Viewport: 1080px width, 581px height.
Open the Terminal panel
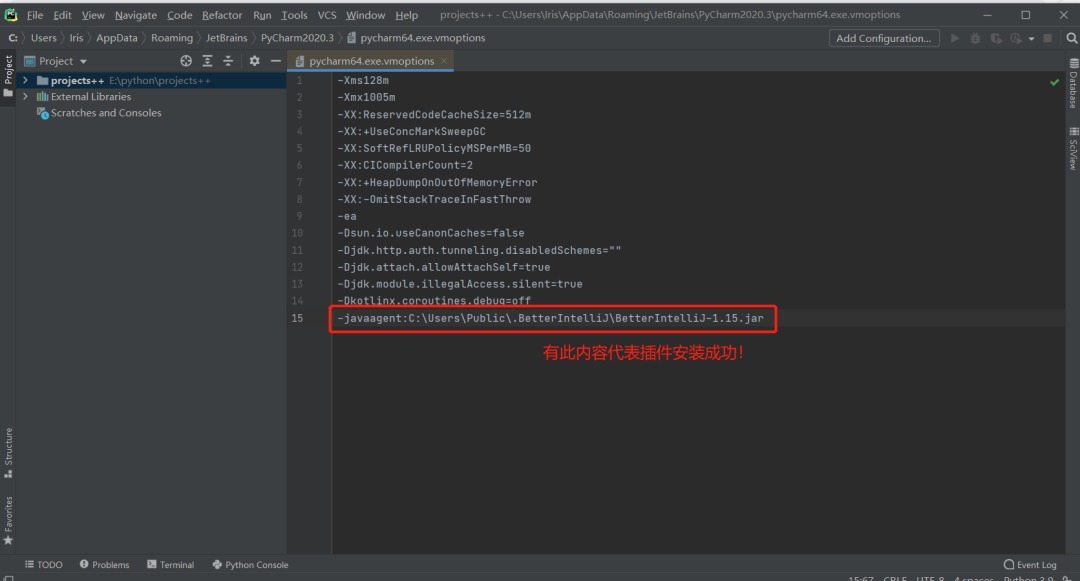[x=170, y=564]
